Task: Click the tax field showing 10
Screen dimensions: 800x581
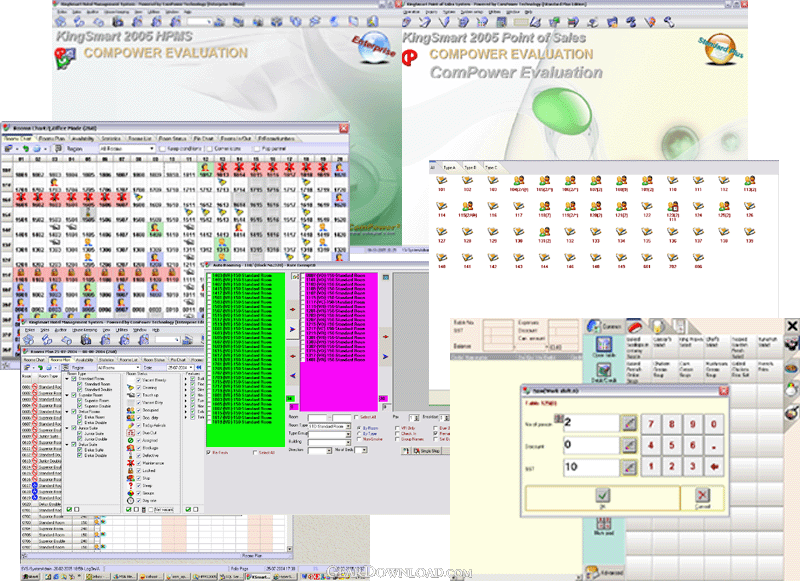Action: (x=591, y=467)
